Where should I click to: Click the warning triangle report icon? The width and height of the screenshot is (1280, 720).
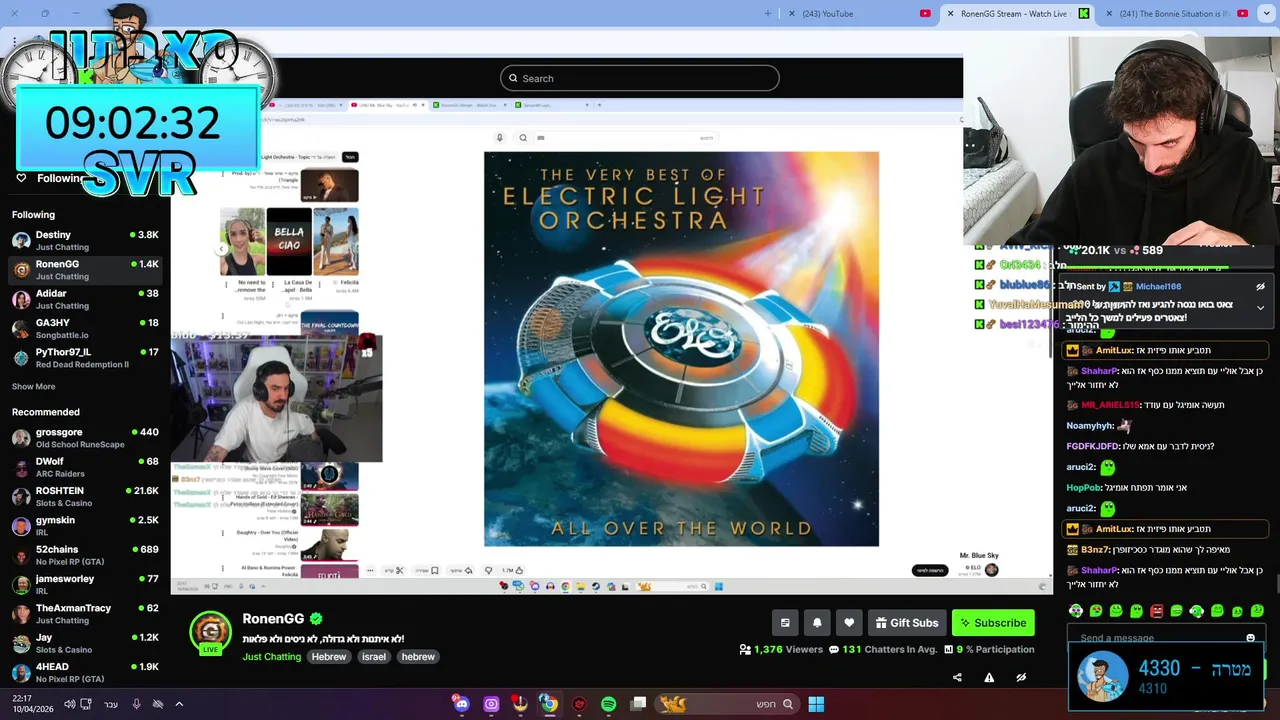(989, 677)
